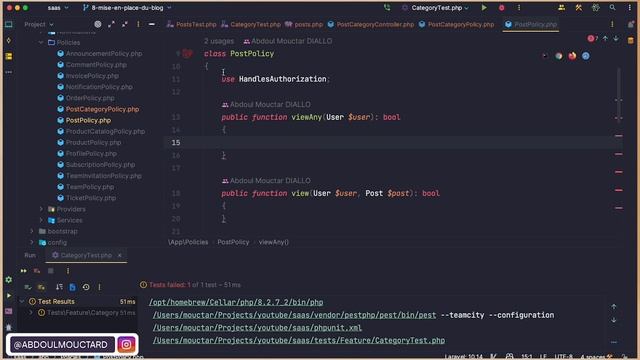The width and height of the screenshot is (640, 360).
Task: Expand Tests\Feature\Category test node
Action: [x=31, y=313]
